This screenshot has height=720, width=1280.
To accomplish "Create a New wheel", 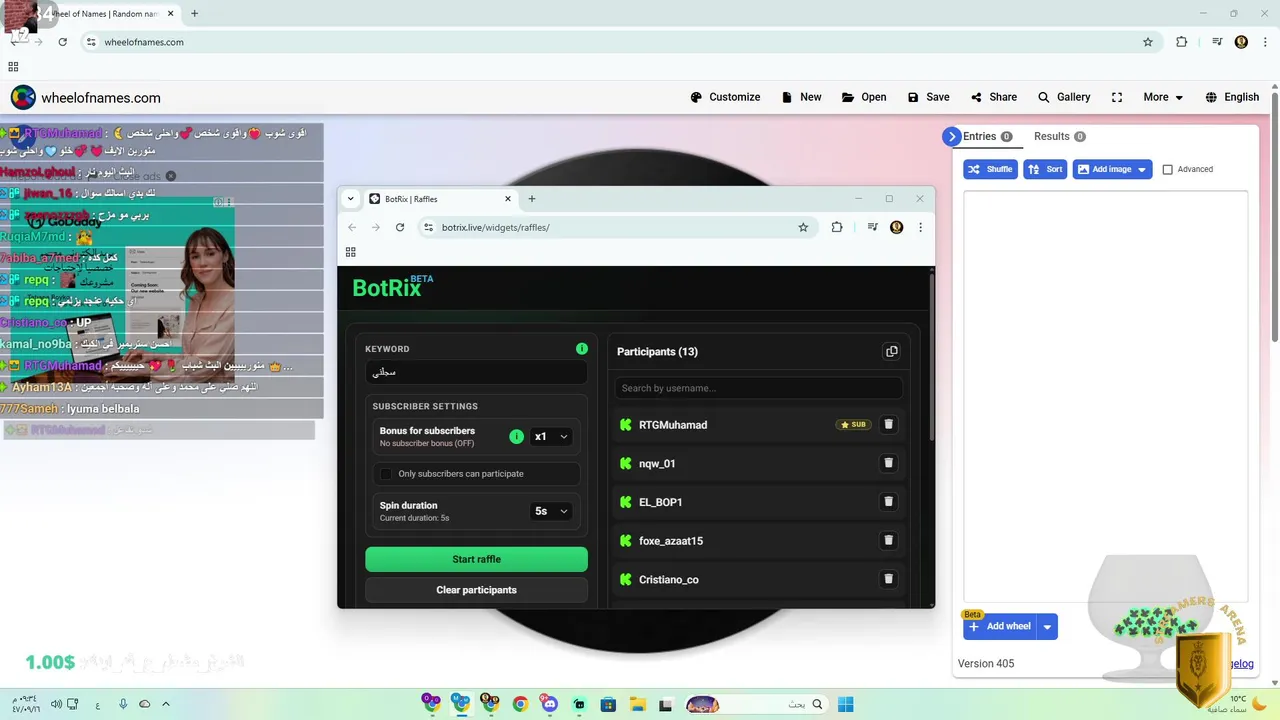I will pos(801,97).
